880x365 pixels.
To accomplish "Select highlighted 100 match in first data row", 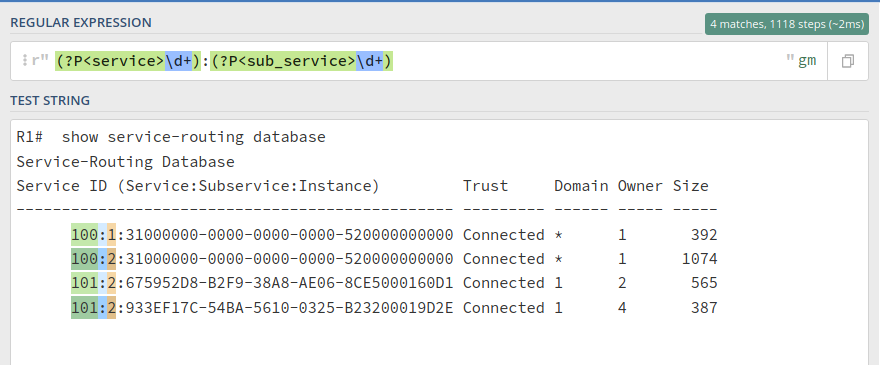I will [85, 235].
